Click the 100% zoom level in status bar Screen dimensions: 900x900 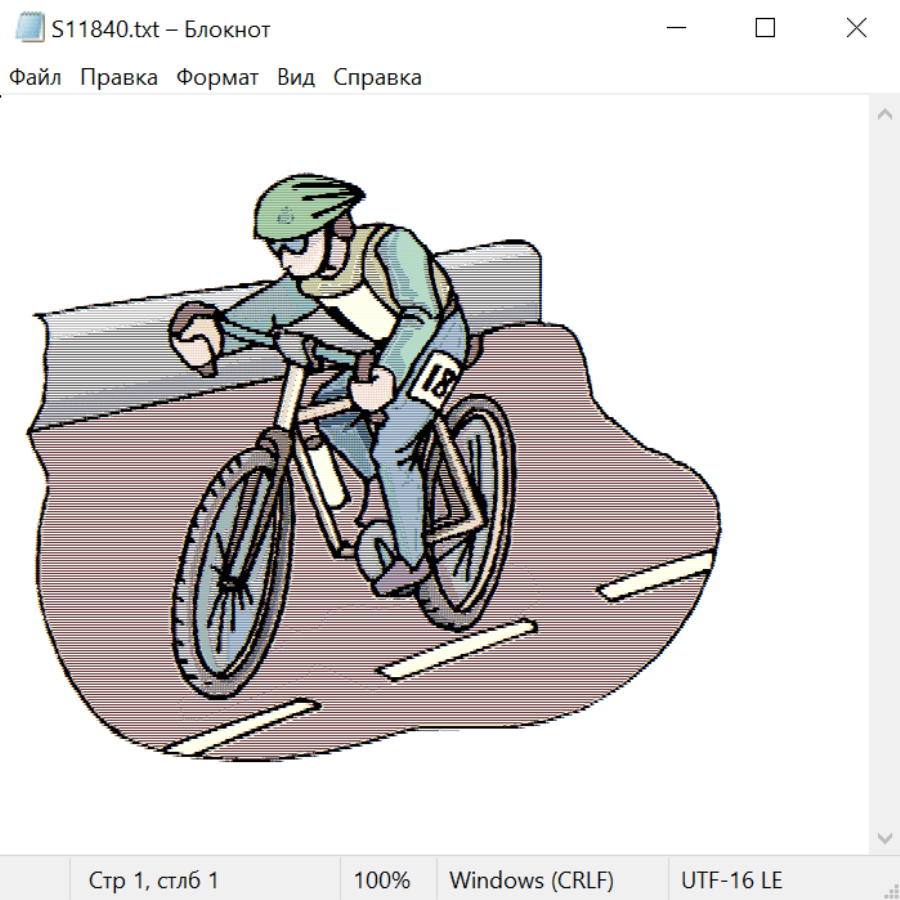pyautogui.click(x=382, y=881)
